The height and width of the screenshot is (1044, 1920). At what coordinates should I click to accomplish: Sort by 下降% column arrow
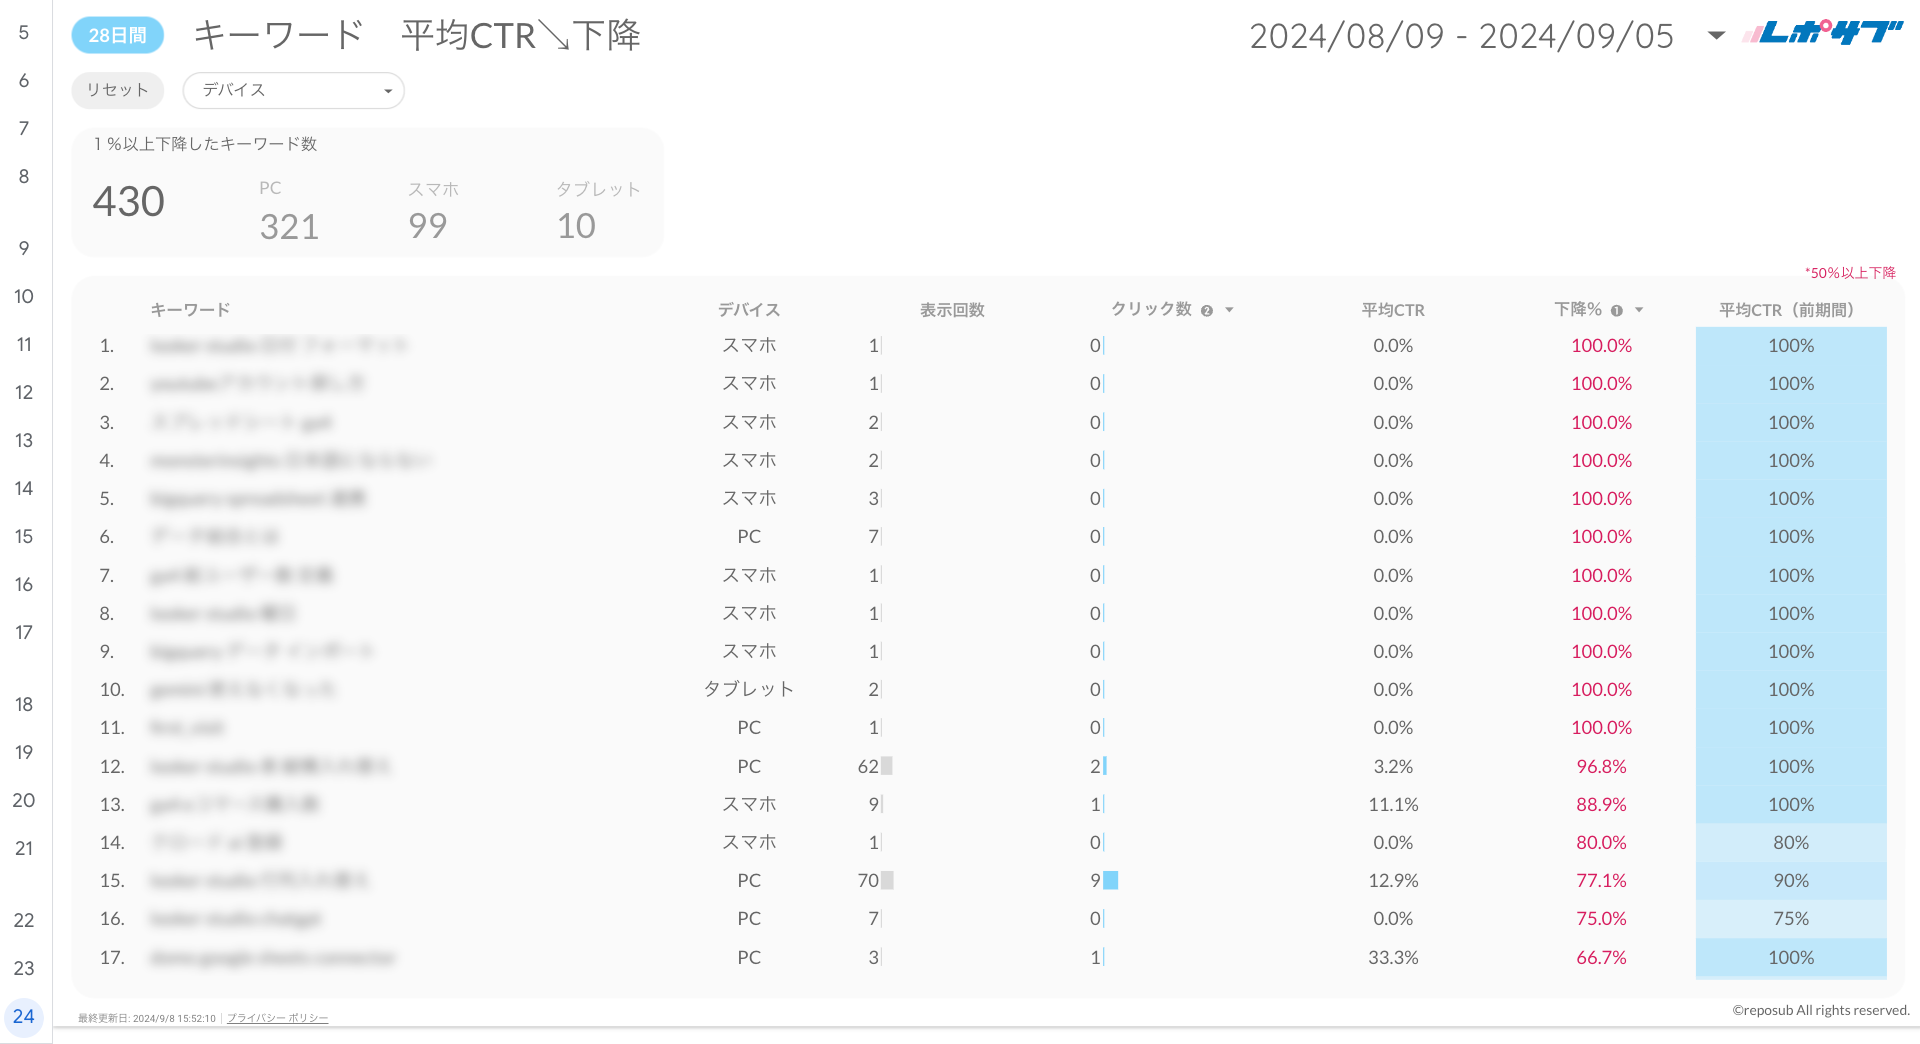pos(1639,310)
